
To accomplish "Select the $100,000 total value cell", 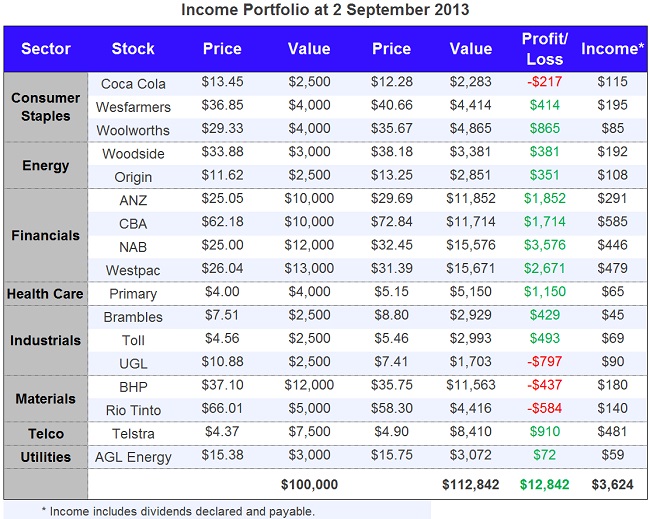I will 309,484.
